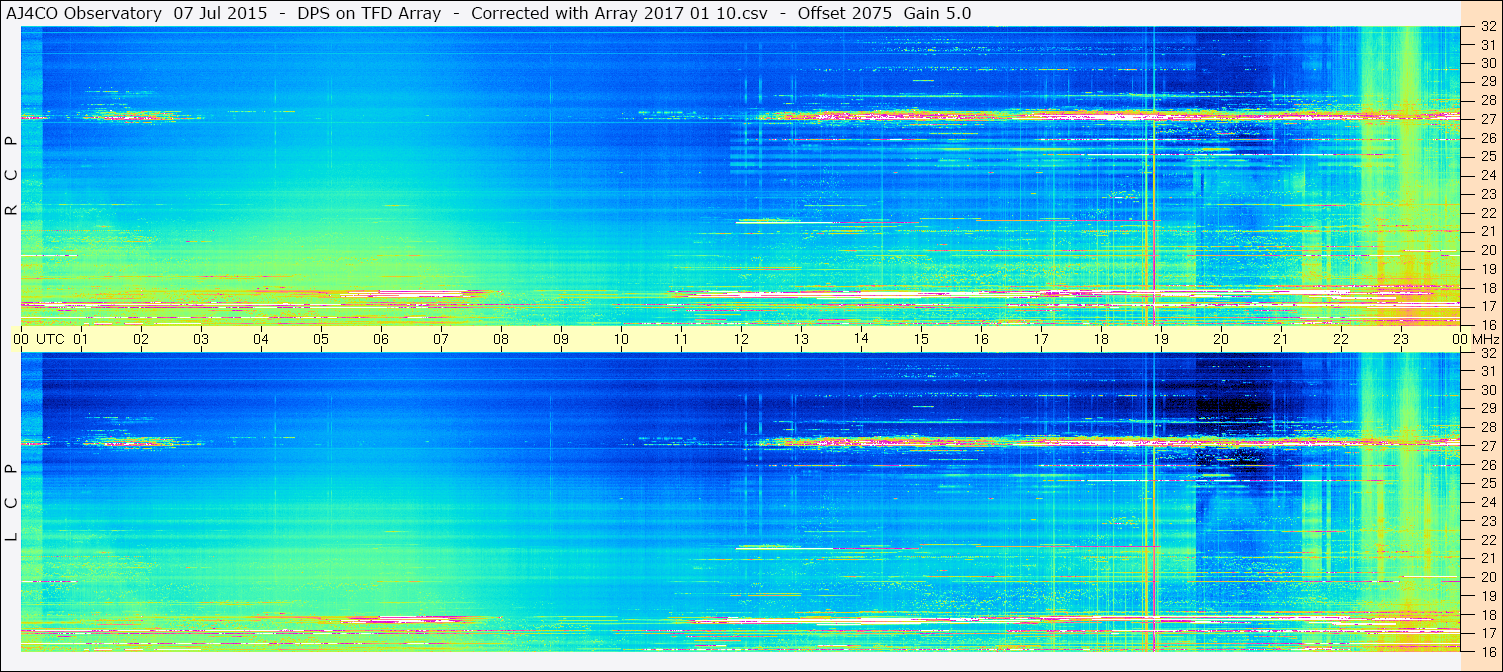Click the 22 MHz label on RCP scale
Image resolution: width=1503 pixels, height=672 pixels.
coord(1488,213)
